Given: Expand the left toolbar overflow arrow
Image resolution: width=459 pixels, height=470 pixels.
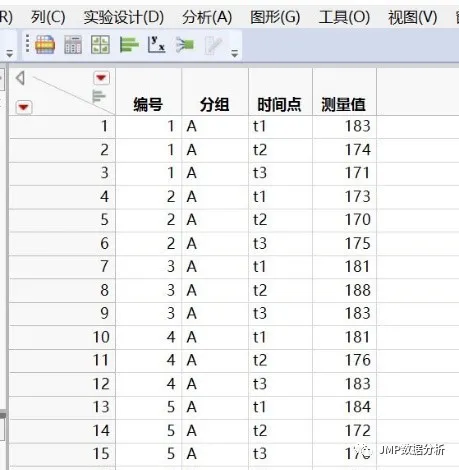Looking at the screenshot, I should coord(10,53).
